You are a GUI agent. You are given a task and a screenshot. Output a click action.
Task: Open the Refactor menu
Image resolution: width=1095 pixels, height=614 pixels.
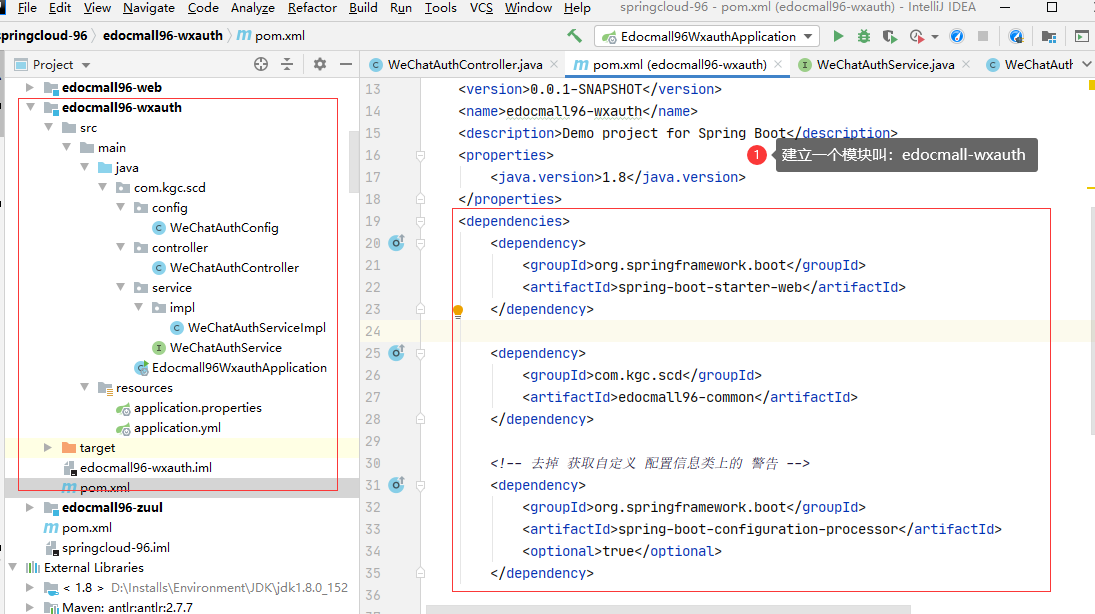312,8
